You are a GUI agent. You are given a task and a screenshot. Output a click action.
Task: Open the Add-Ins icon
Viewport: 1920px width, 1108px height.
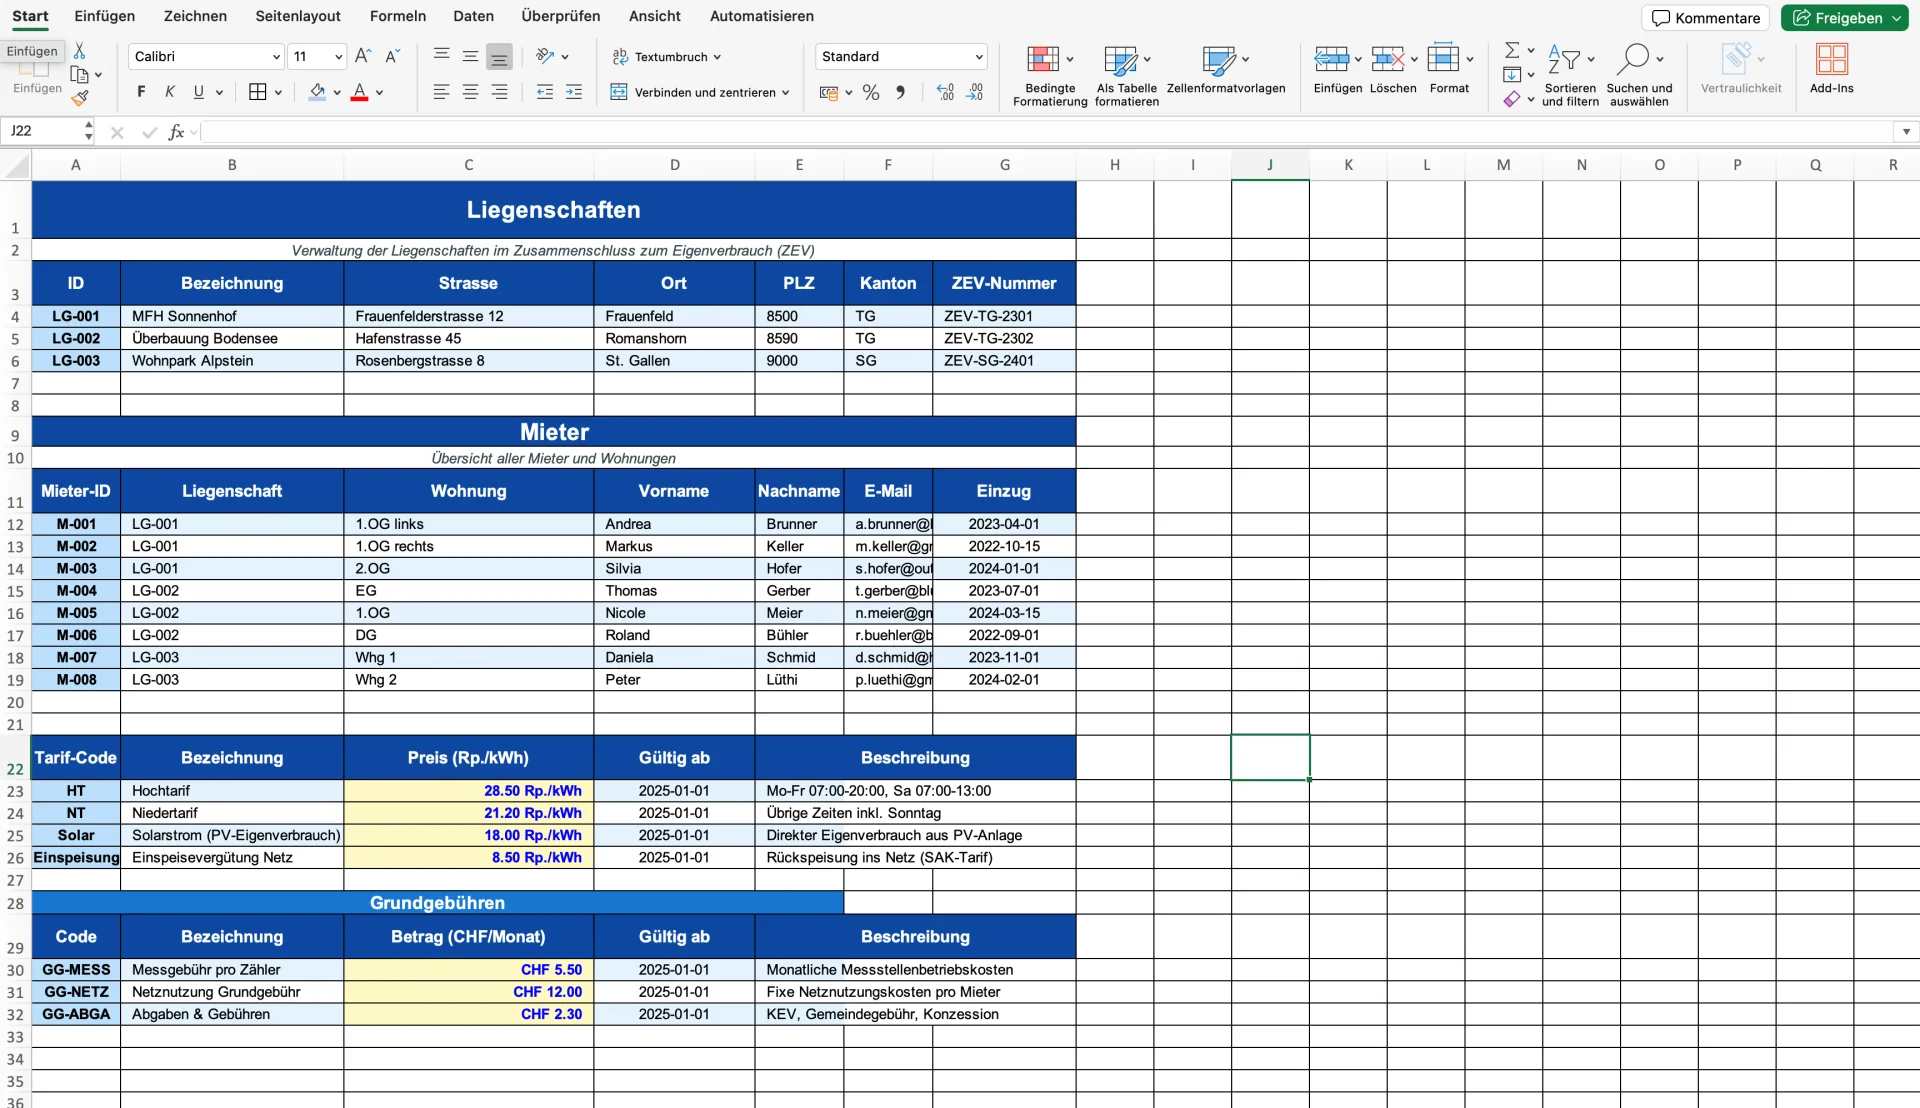[x=1832, y=69]
